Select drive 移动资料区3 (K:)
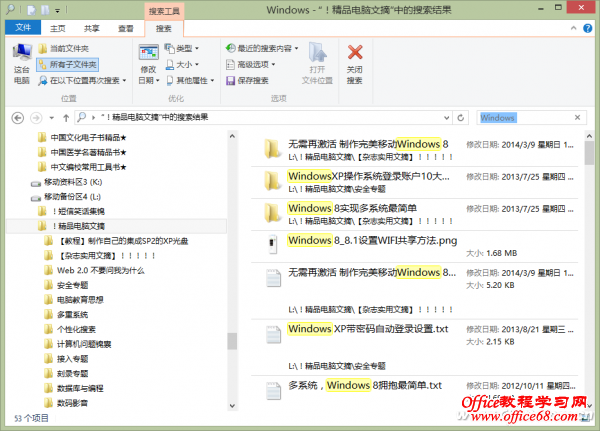 (67, 182)
